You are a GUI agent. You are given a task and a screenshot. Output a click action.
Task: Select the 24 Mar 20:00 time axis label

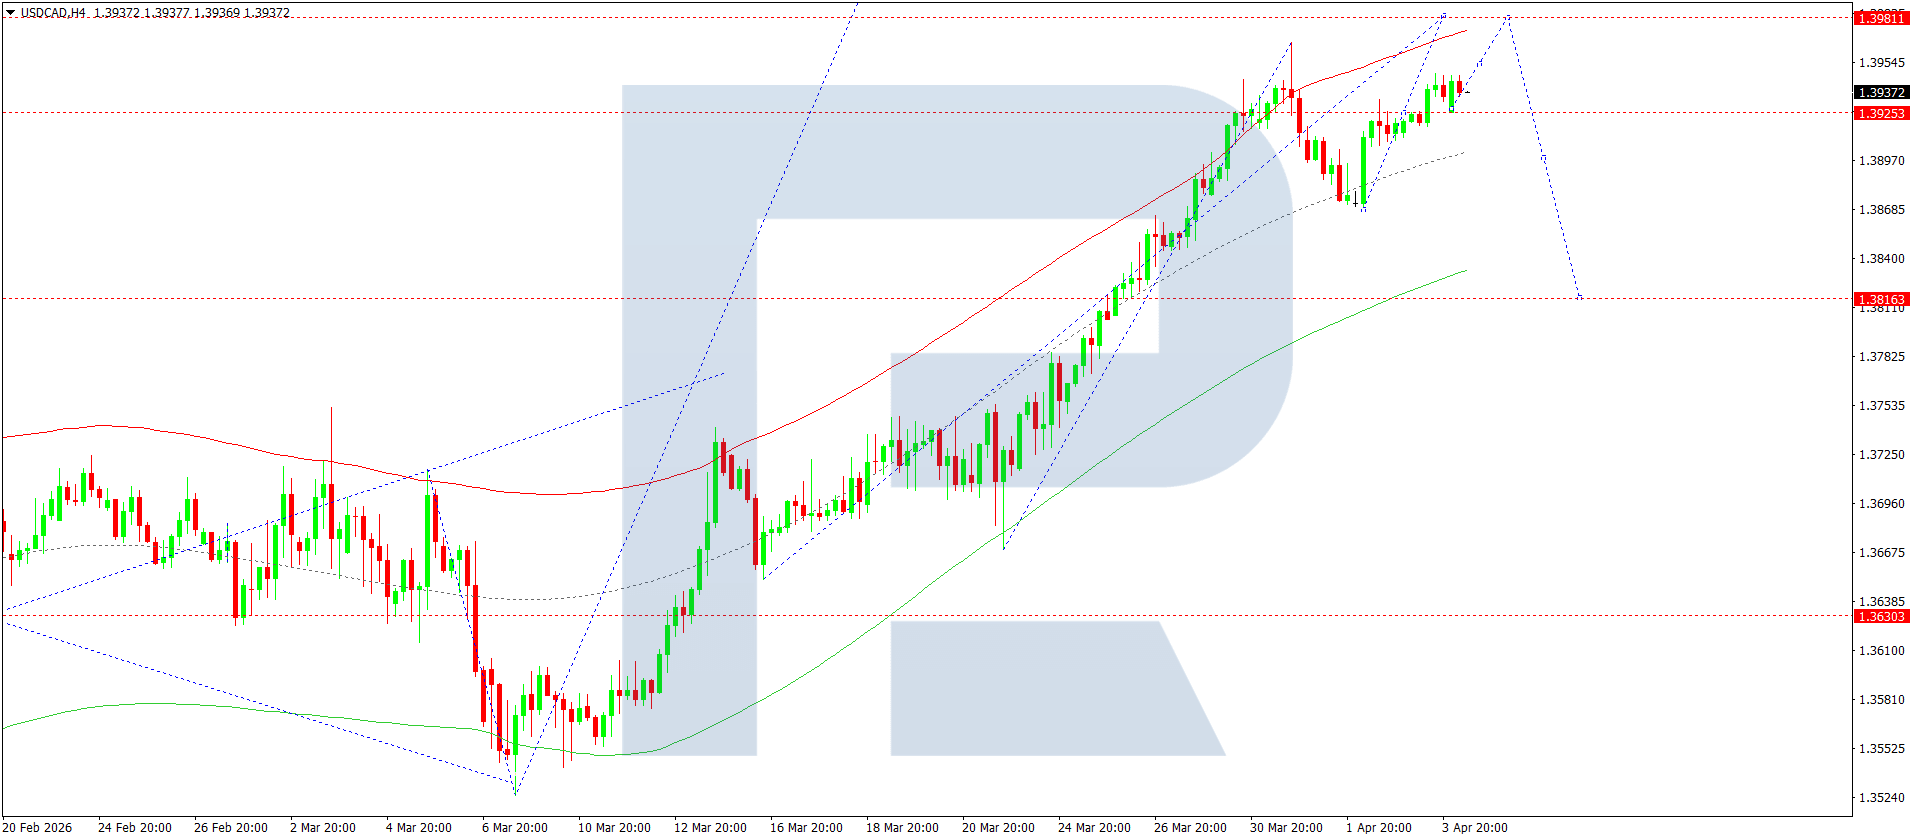click(1094, 827)
